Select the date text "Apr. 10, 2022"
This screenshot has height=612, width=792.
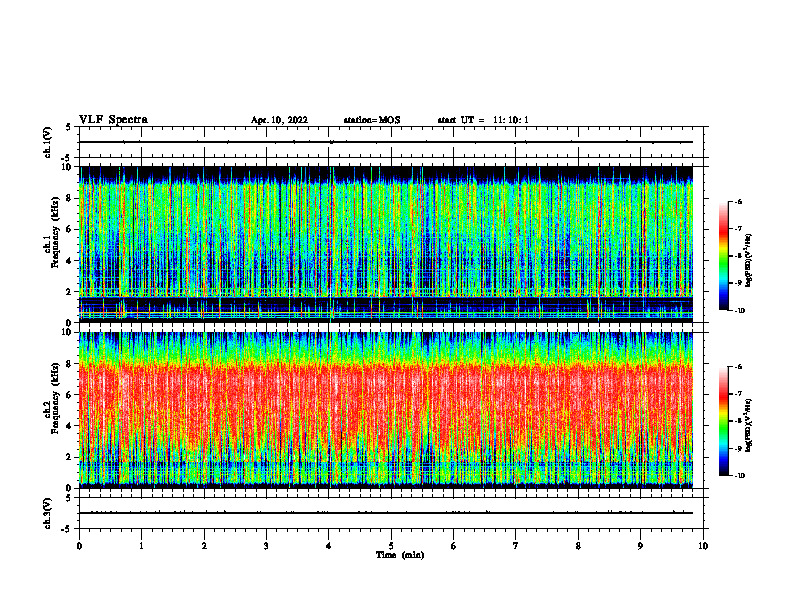tap(279, 120)
